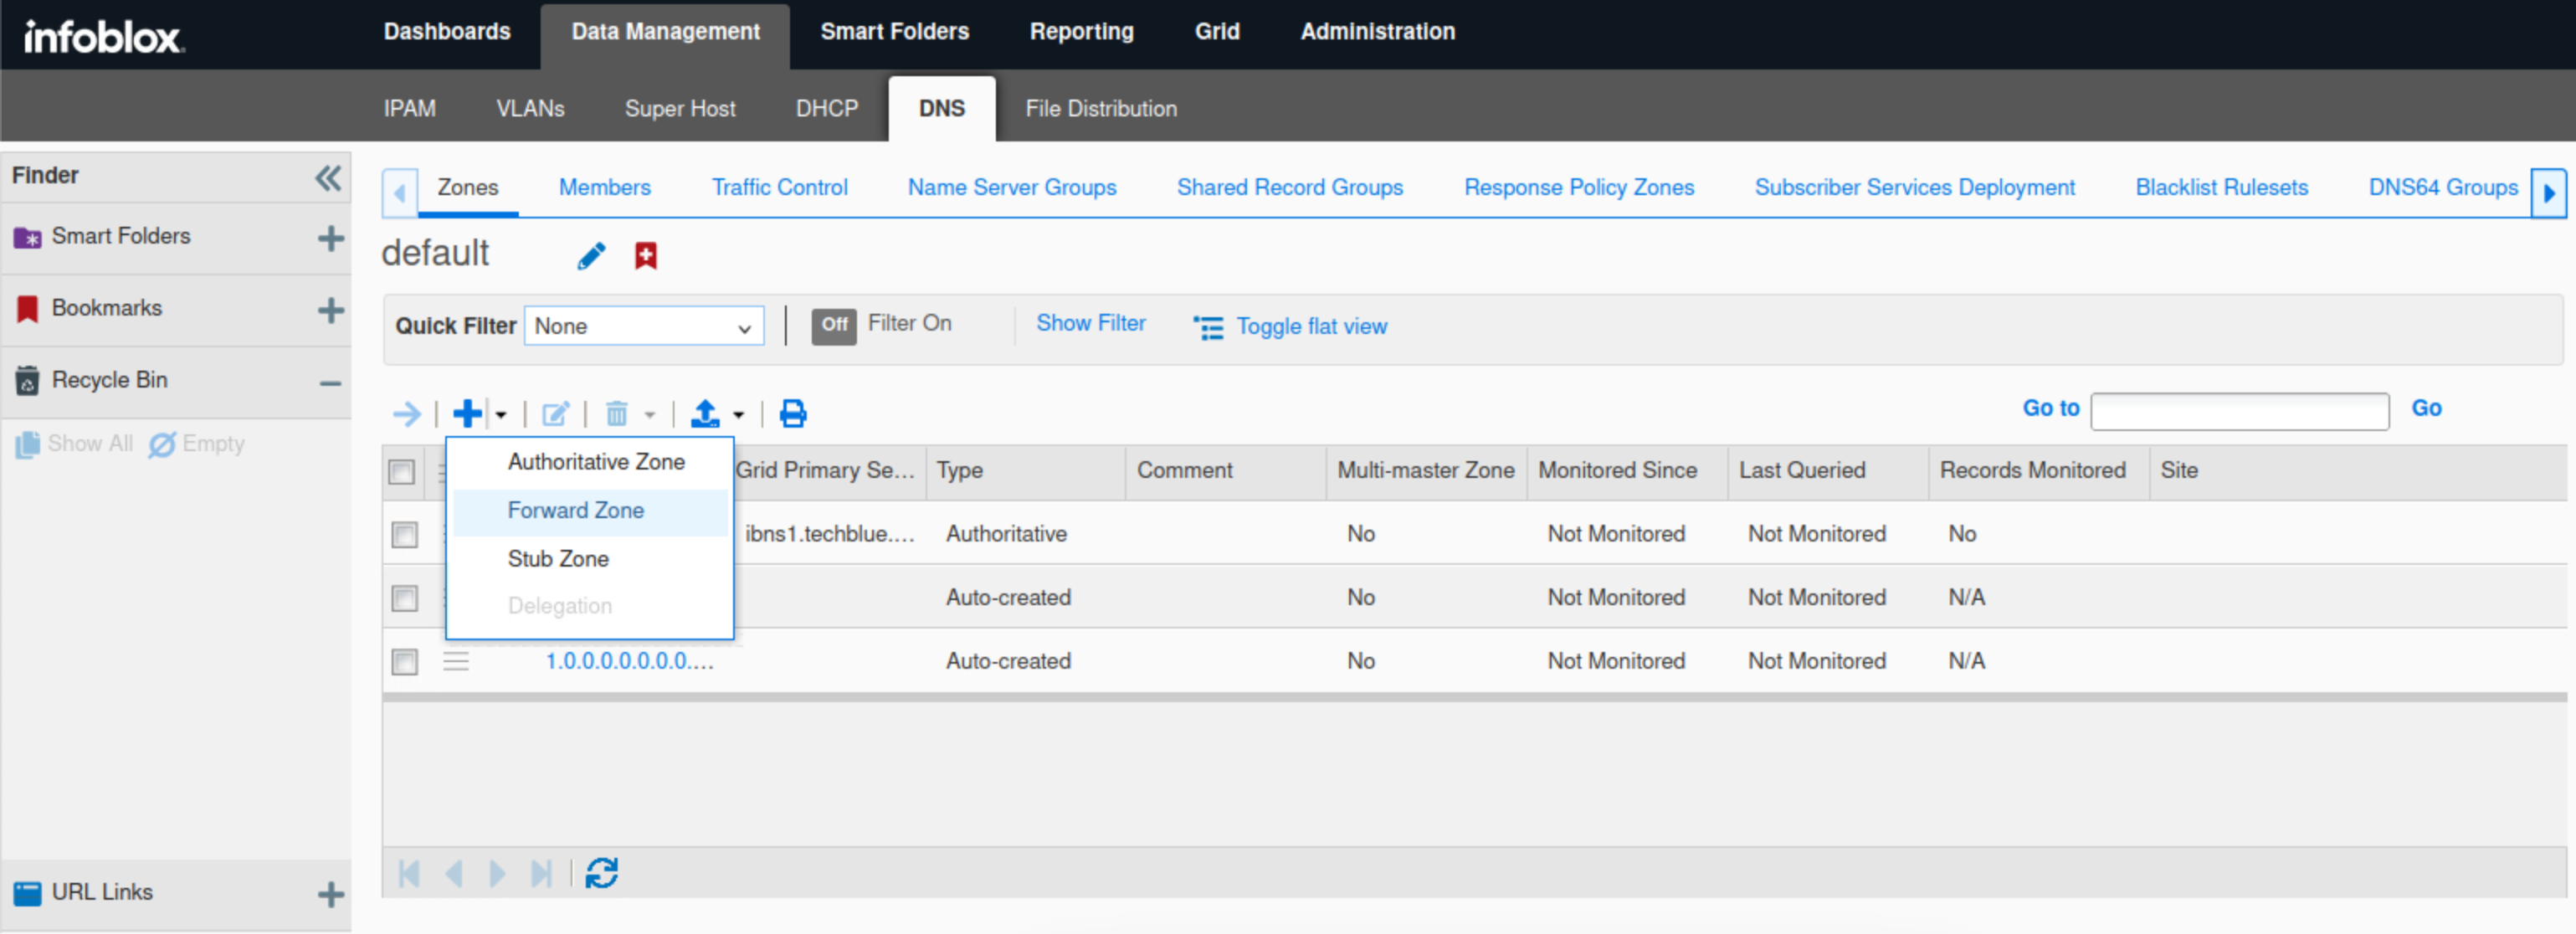
Task: Click the print icon in toolbar
Action: [x=793, y=413]
